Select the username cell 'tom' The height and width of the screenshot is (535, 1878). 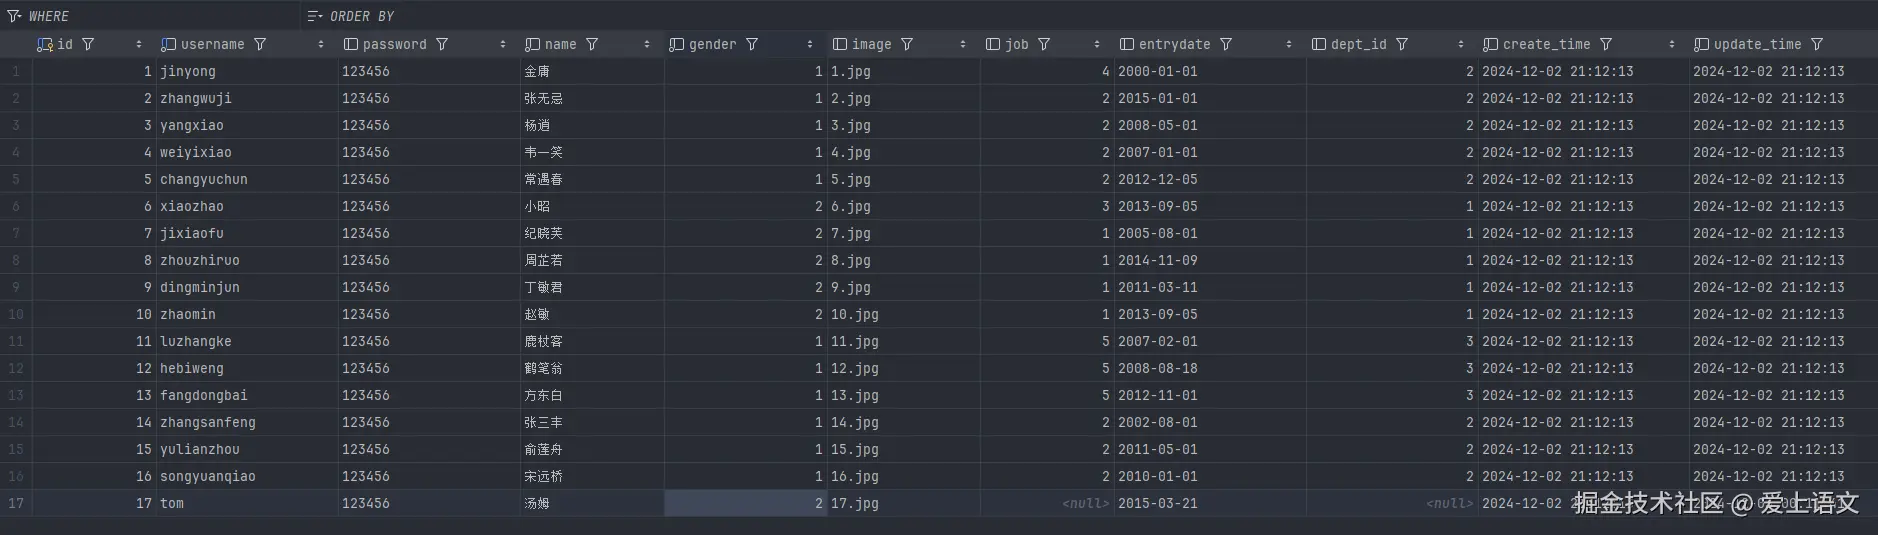pyautogui.click(x=247, y=503)
